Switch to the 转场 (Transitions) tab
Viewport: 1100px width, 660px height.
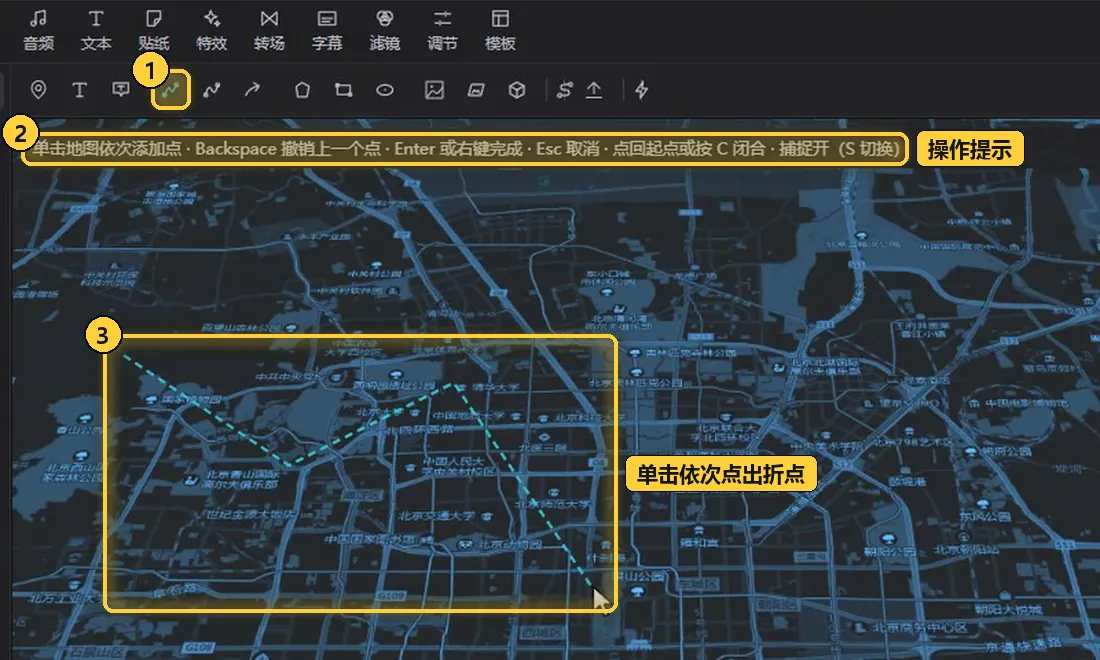click(x=269, y=31)
